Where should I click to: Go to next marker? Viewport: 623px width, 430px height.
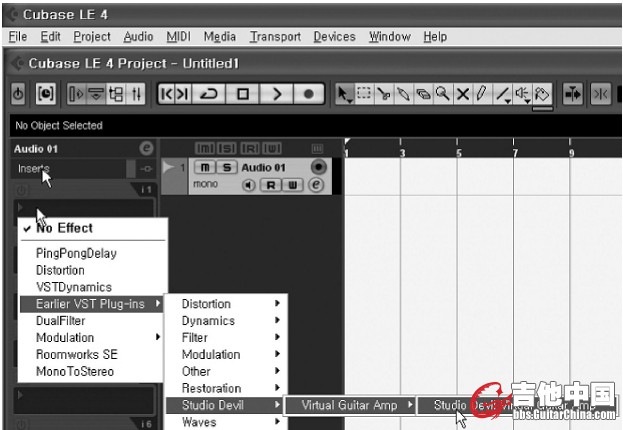pyautogui.click(x=183, y=94)
